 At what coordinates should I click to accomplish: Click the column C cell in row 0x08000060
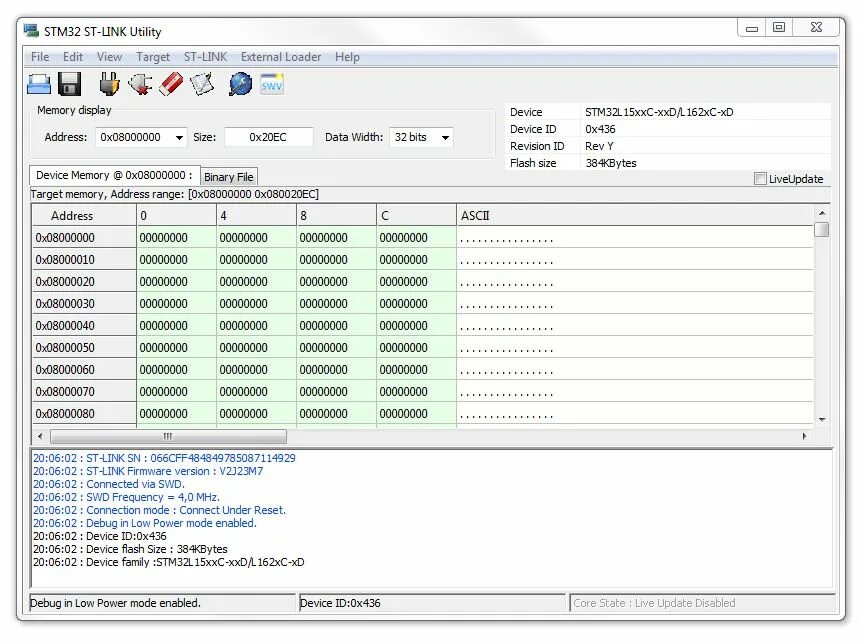click(x=416, y=369)
